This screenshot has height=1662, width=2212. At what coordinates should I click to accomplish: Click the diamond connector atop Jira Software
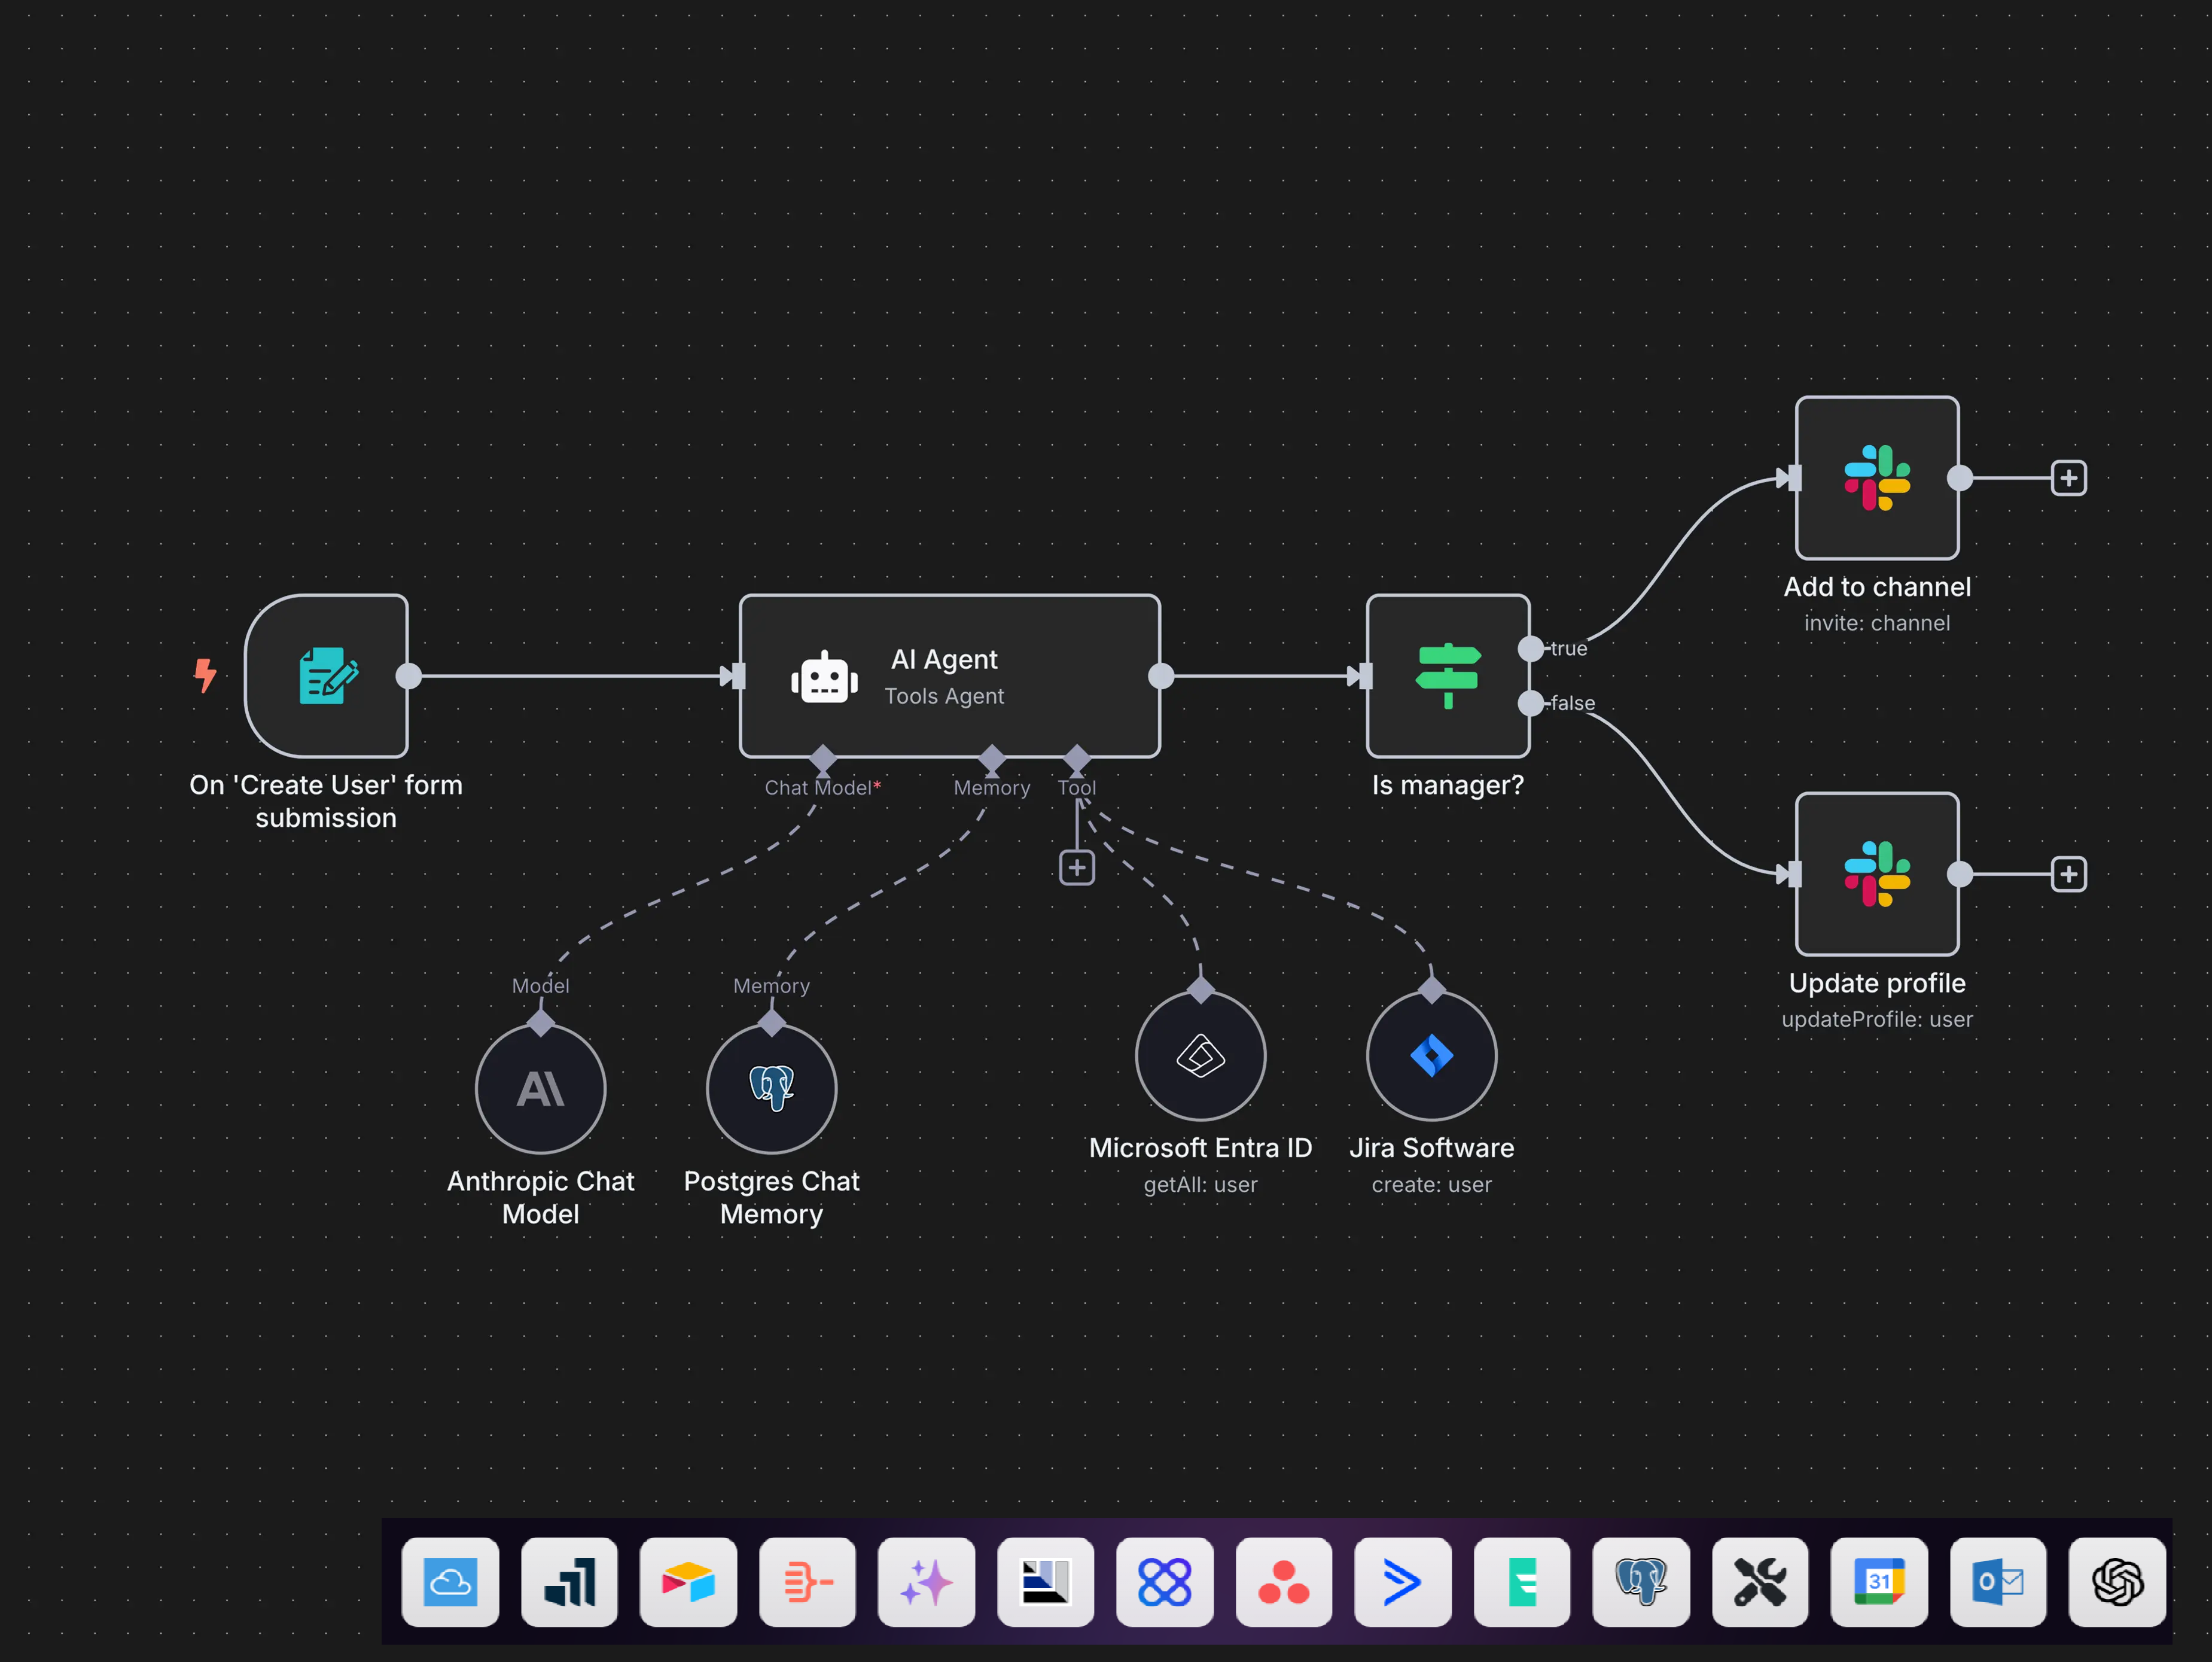[1432, 990]
